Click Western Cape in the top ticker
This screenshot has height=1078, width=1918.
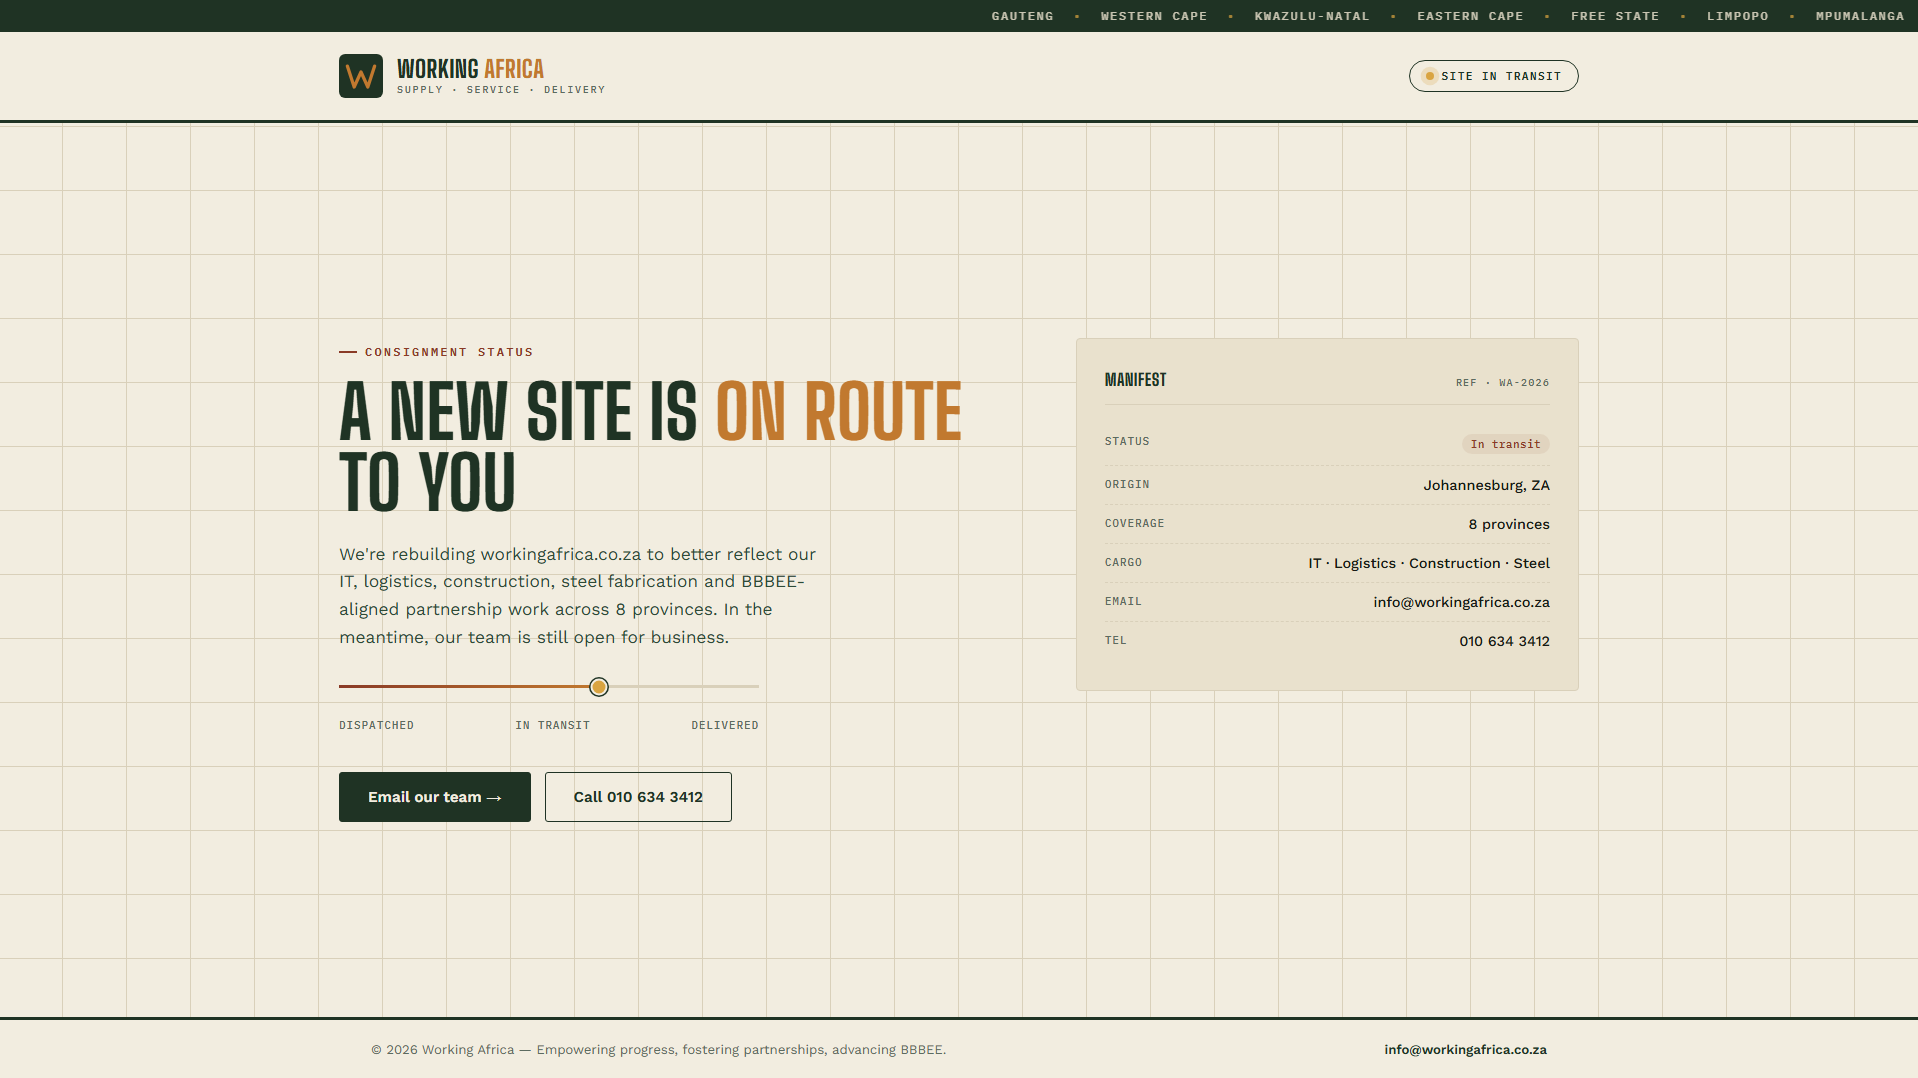tap(1154, 16)
